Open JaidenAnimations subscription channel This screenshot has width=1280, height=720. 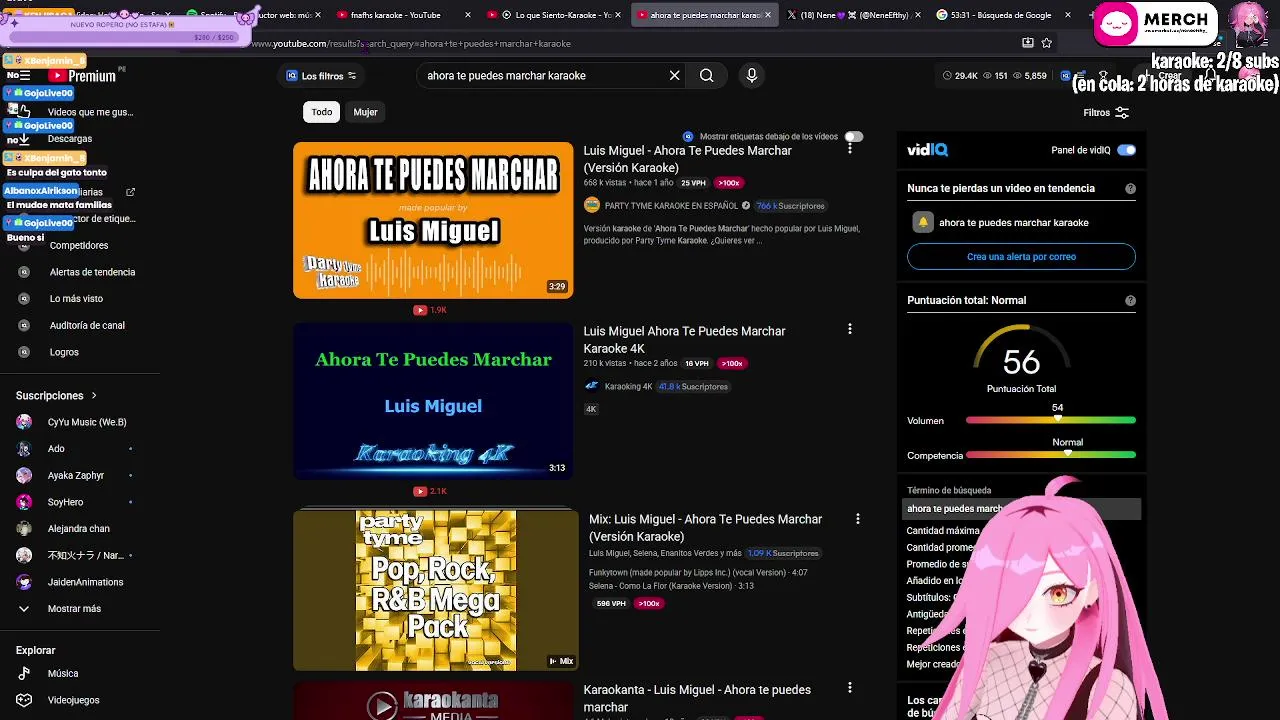pyautogui.click(x=86, y=582)
